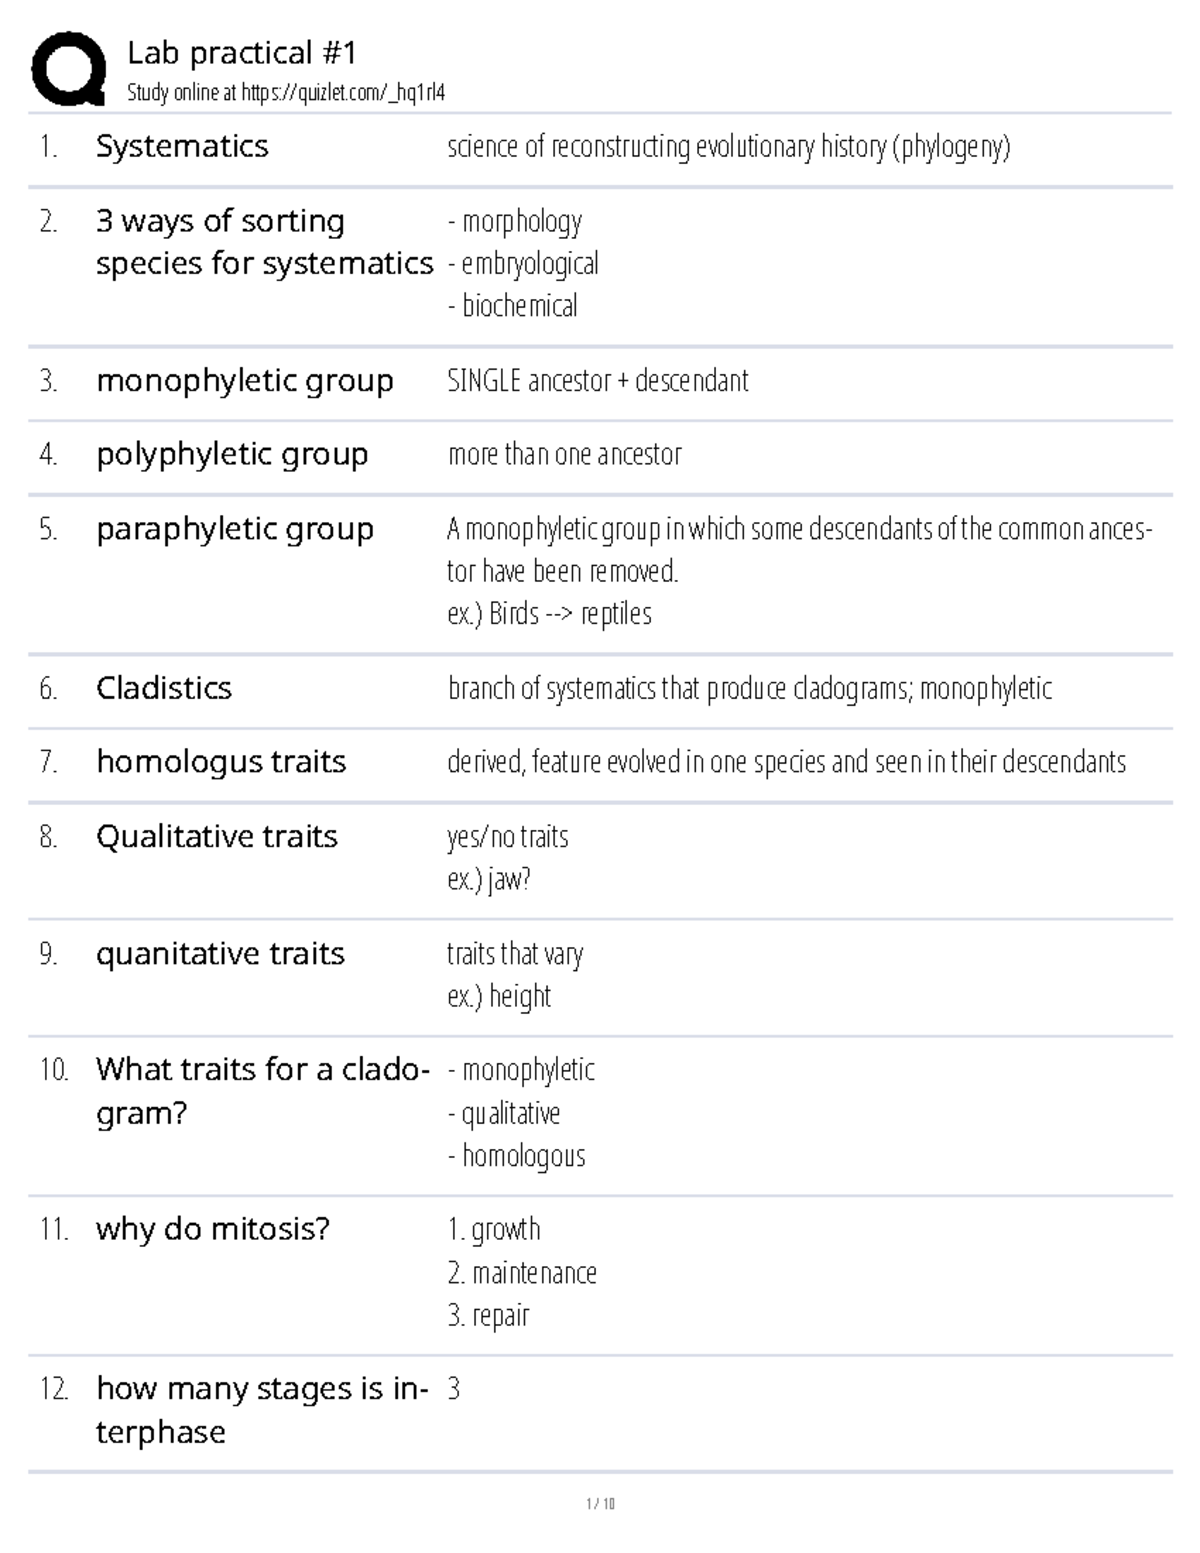Viewport: 1200px width, 1553px height.
Task: Select the "why do mitosis?" question
Action: (212, 1229)
